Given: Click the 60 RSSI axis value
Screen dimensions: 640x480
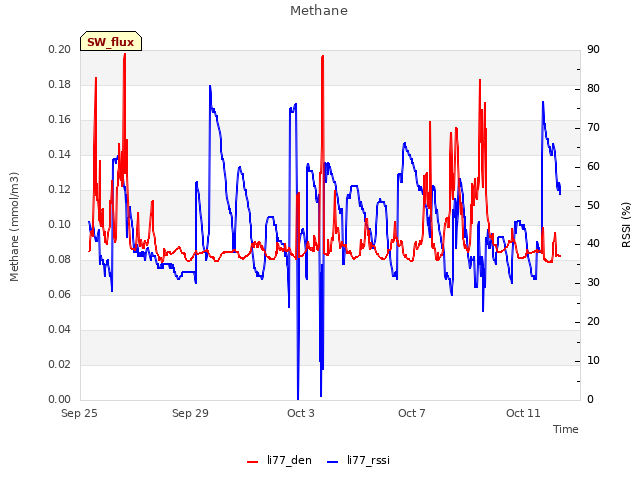Looking at the screenshot, I should click(x=593, y=167).
